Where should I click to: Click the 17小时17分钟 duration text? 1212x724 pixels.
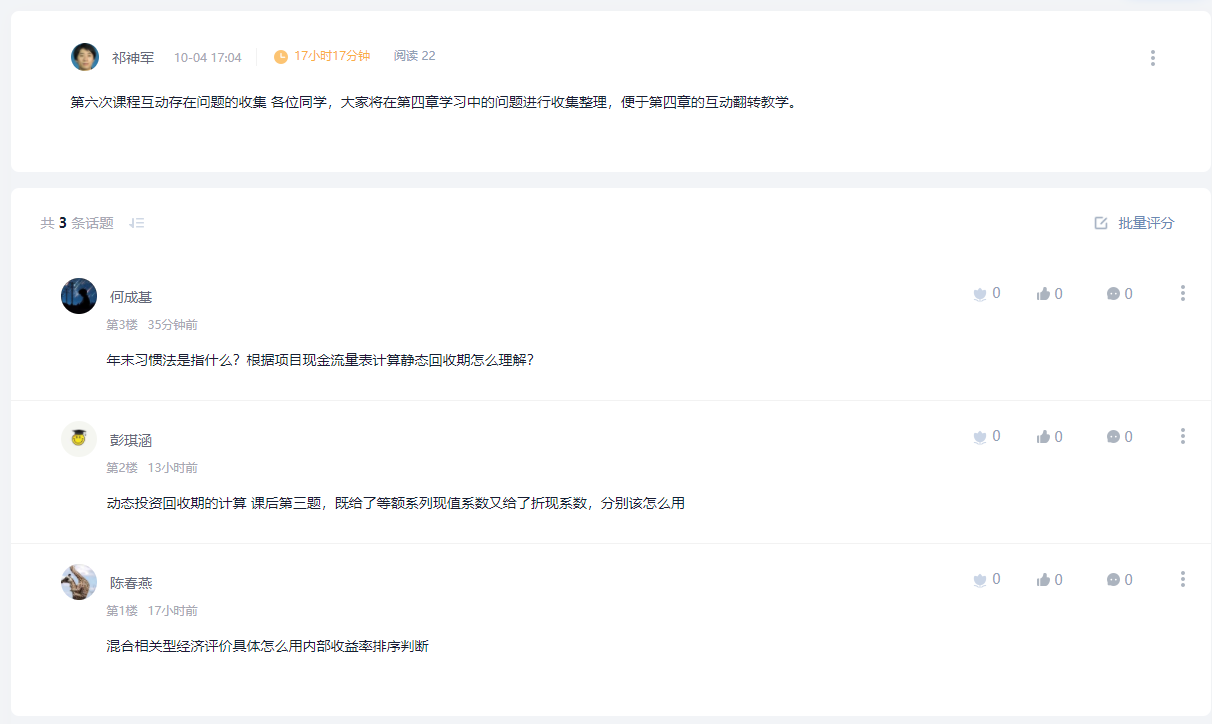332,56
